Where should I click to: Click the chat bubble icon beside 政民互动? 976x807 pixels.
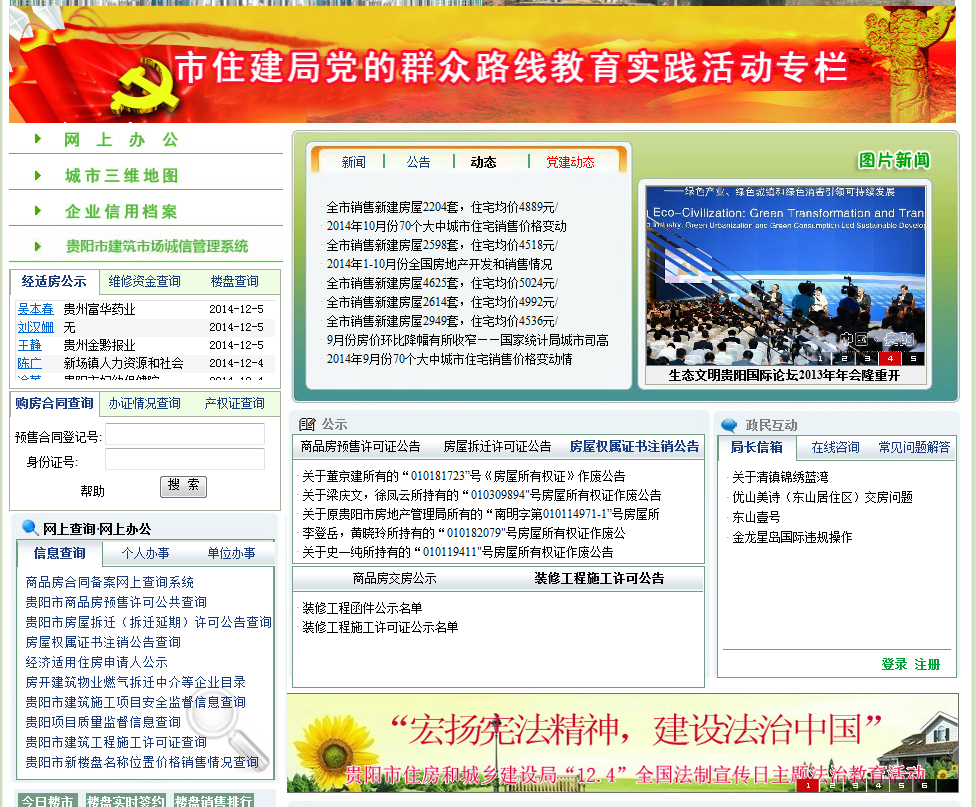[x=729, y=425]
